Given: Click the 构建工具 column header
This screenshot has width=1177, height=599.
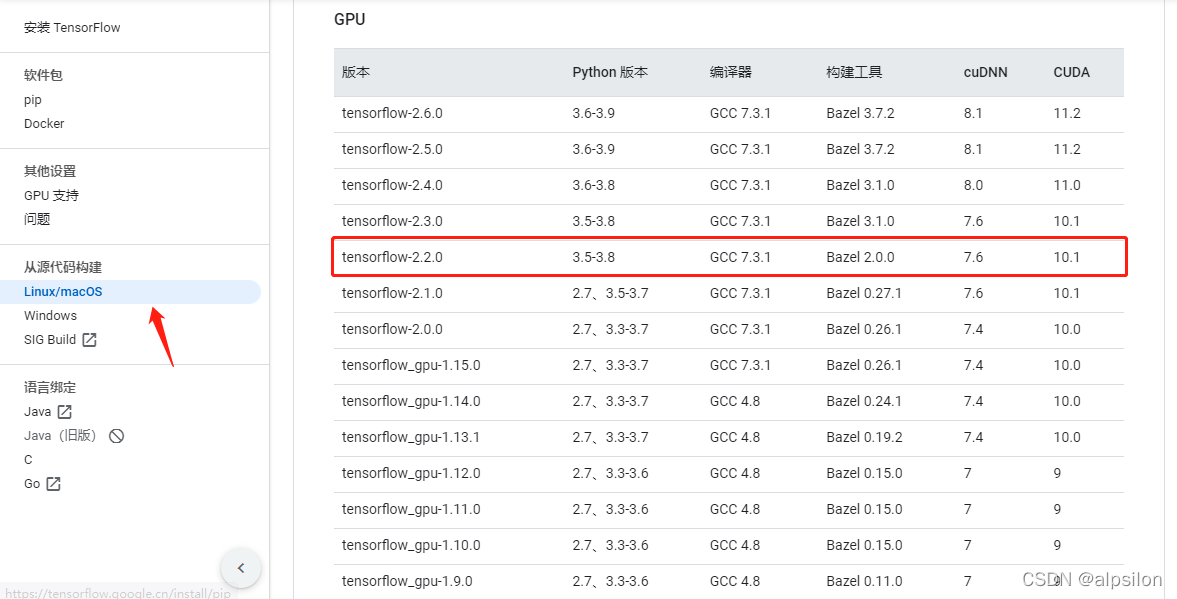Looking at the screenshot, I should (x=854, y=72).
